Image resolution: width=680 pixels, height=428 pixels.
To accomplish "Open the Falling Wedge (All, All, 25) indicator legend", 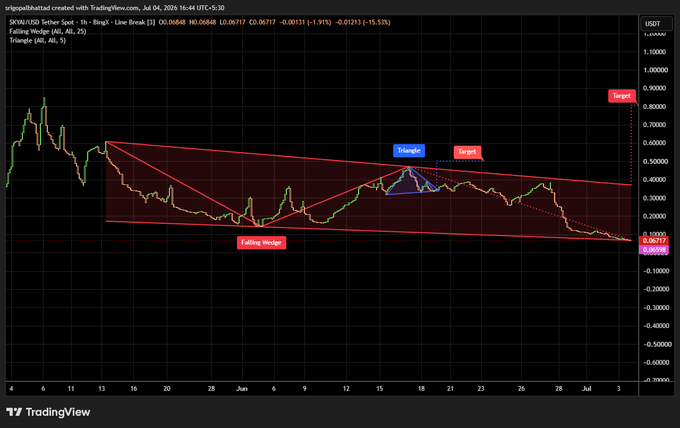I will tap(48, 31).
